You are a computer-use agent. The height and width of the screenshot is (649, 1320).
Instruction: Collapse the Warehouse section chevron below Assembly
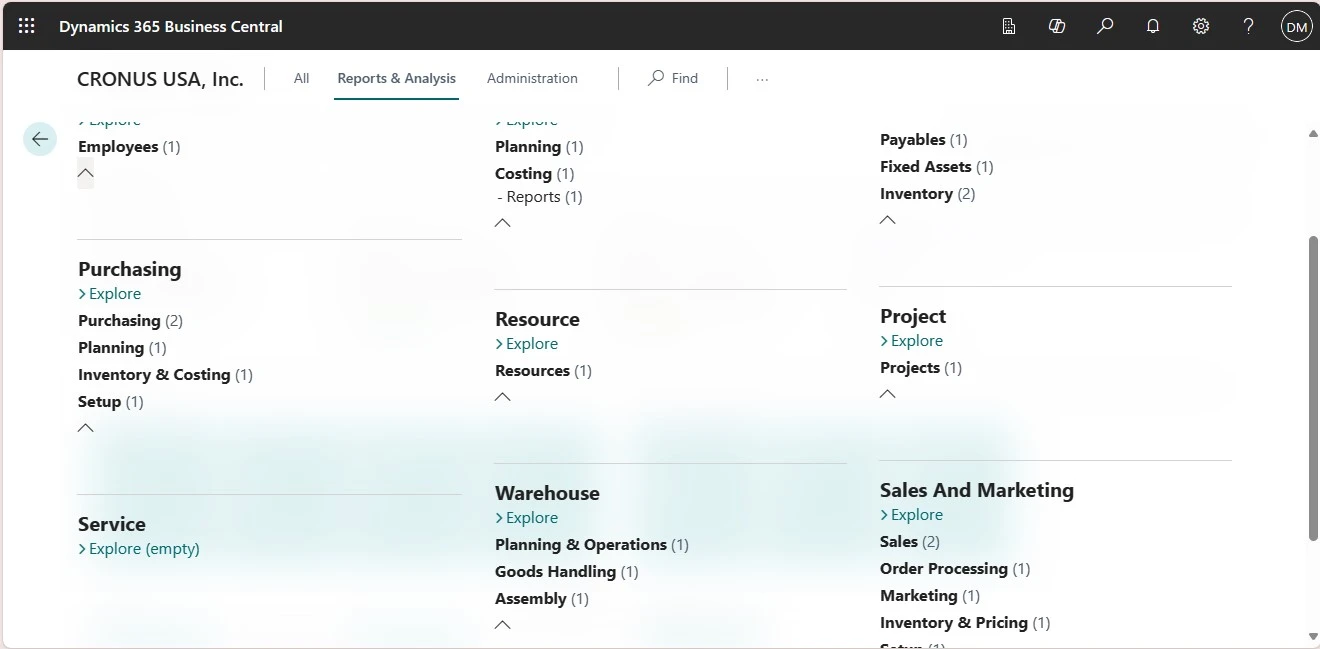point(503,625)
